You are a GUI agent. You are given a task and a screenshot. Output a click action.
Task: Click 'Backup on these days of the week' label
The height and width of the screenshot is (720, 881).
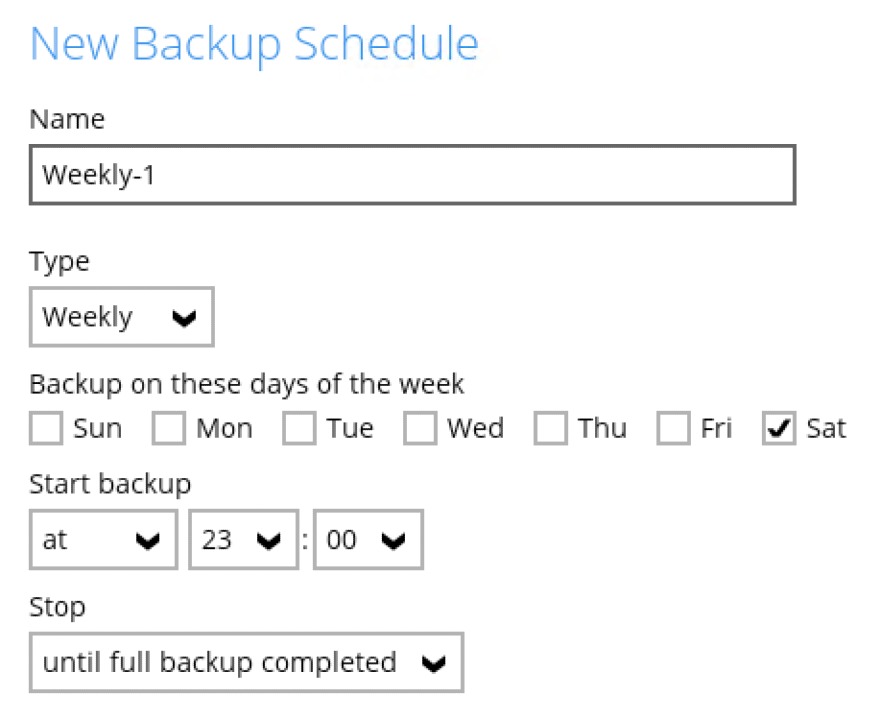[246, 384]
